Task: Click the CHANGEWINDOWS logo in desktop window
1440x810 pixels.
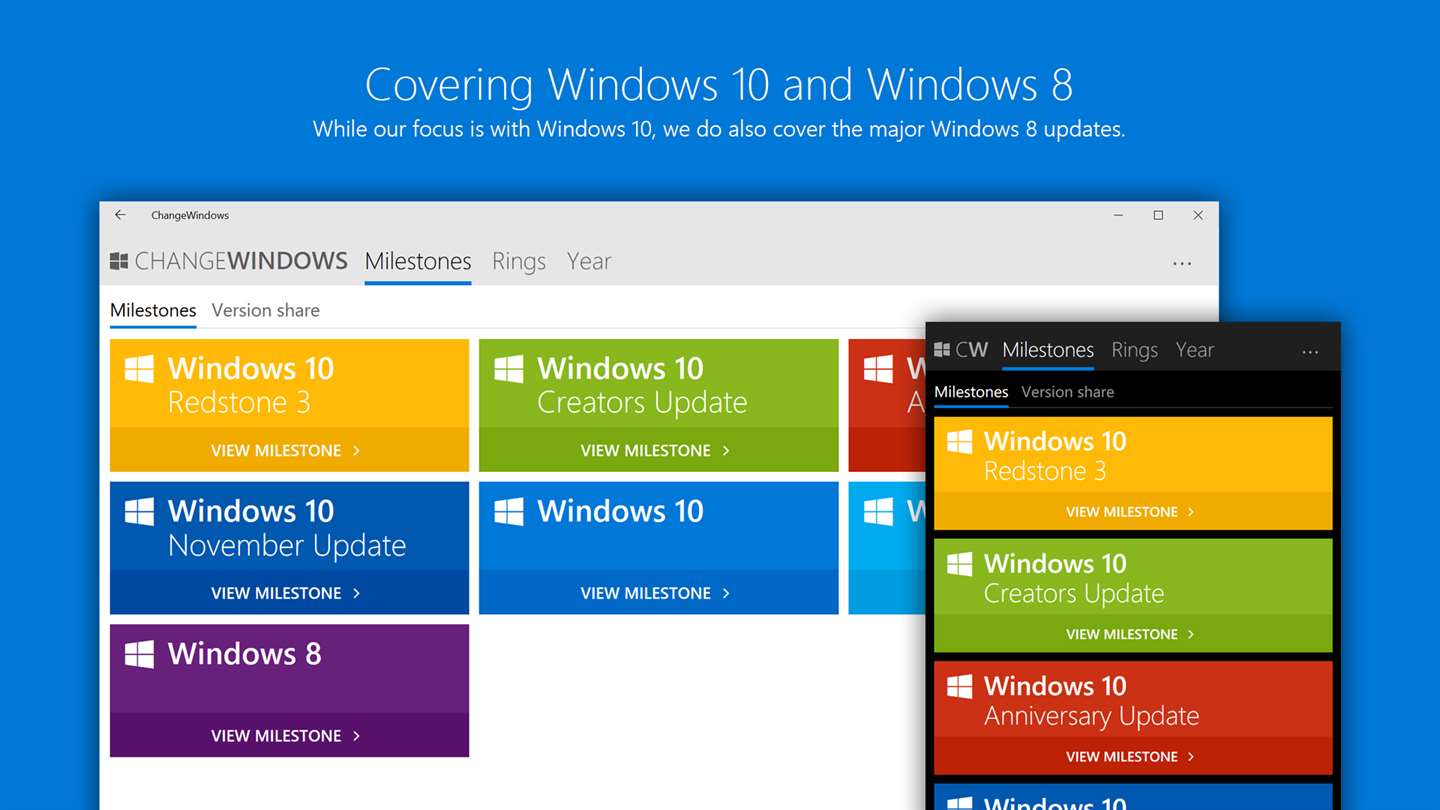Action: [229, 261]
